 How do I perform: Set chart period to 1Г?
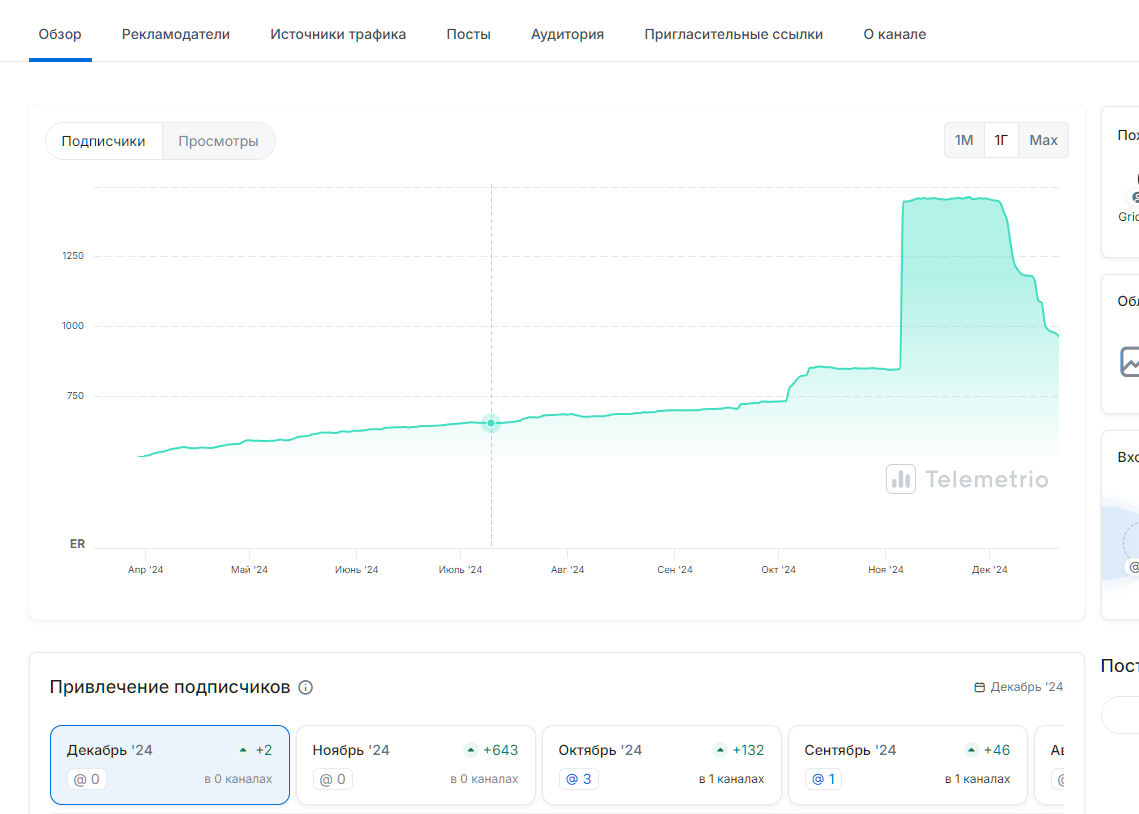coord(1001,140)
